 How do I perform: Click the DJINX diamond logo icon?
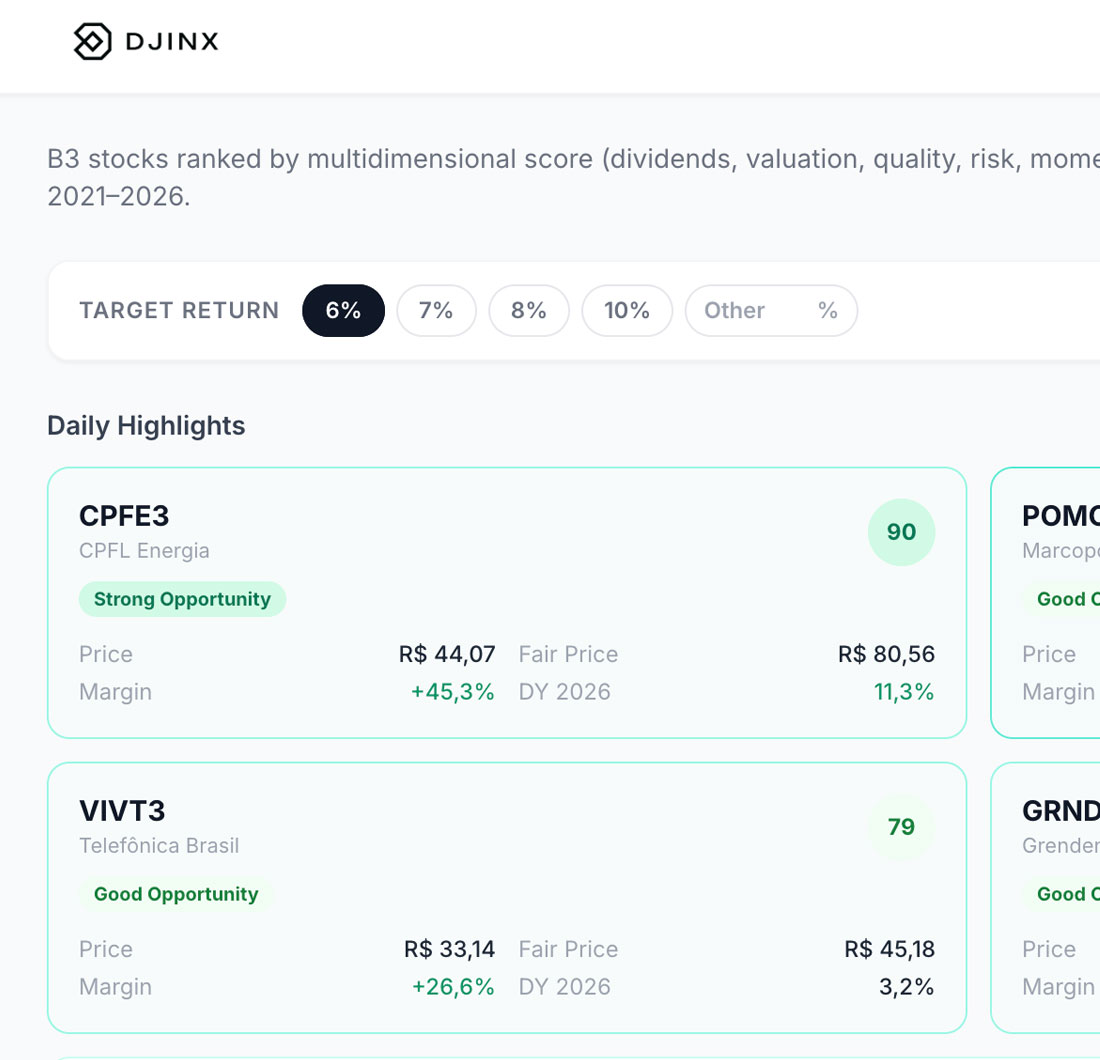(93, 41)
